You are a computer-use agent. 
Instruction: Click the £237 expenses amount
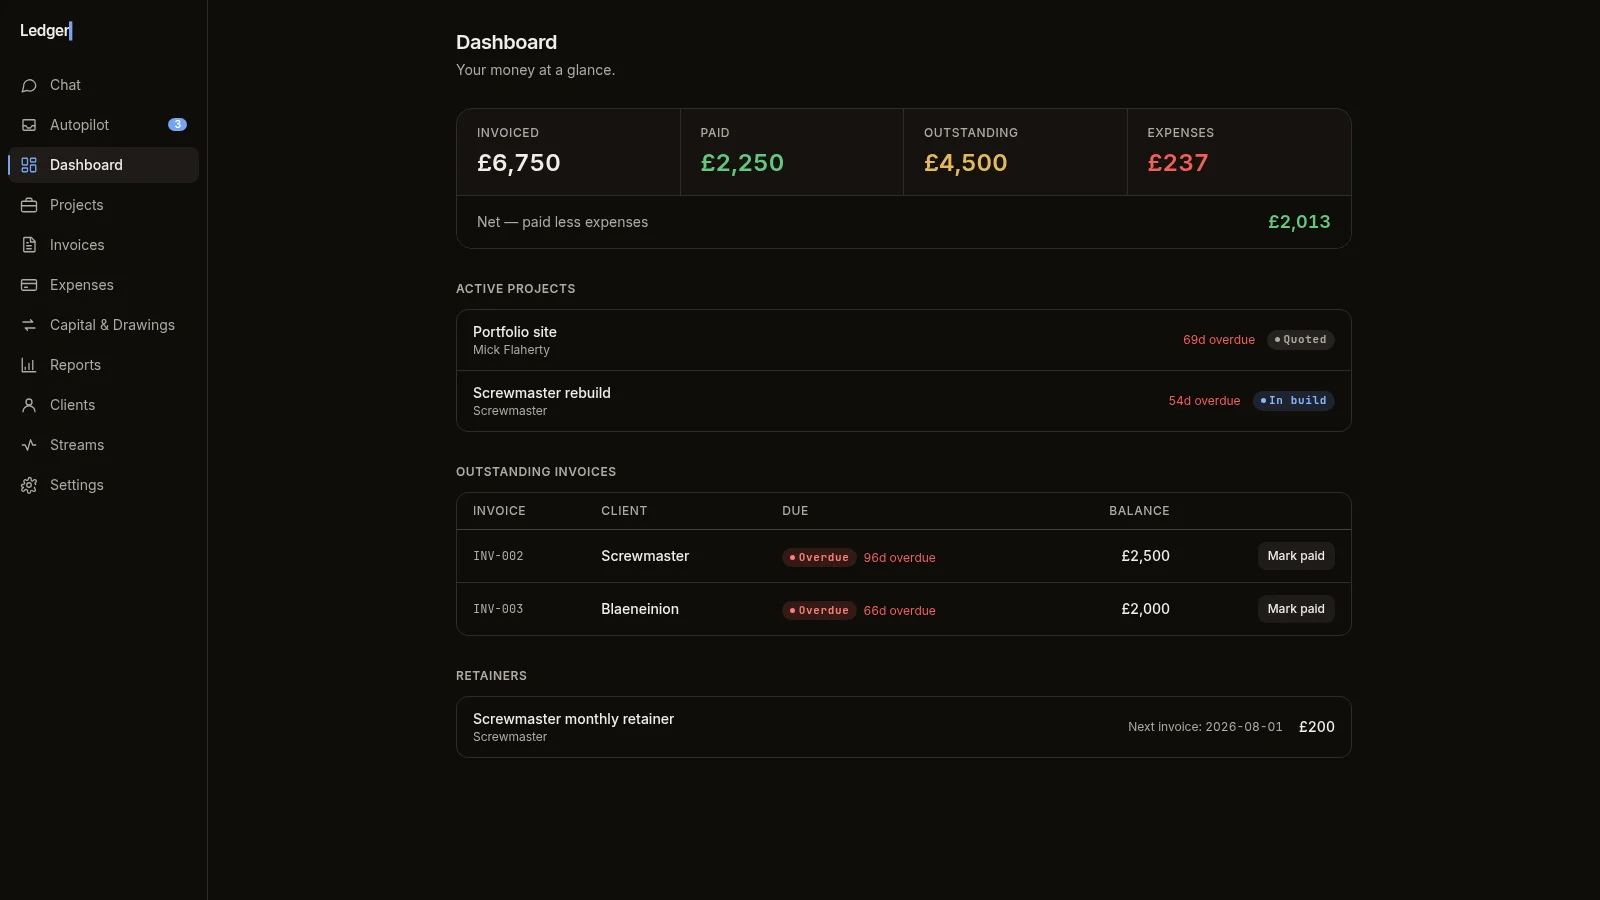coord(1178,163)
